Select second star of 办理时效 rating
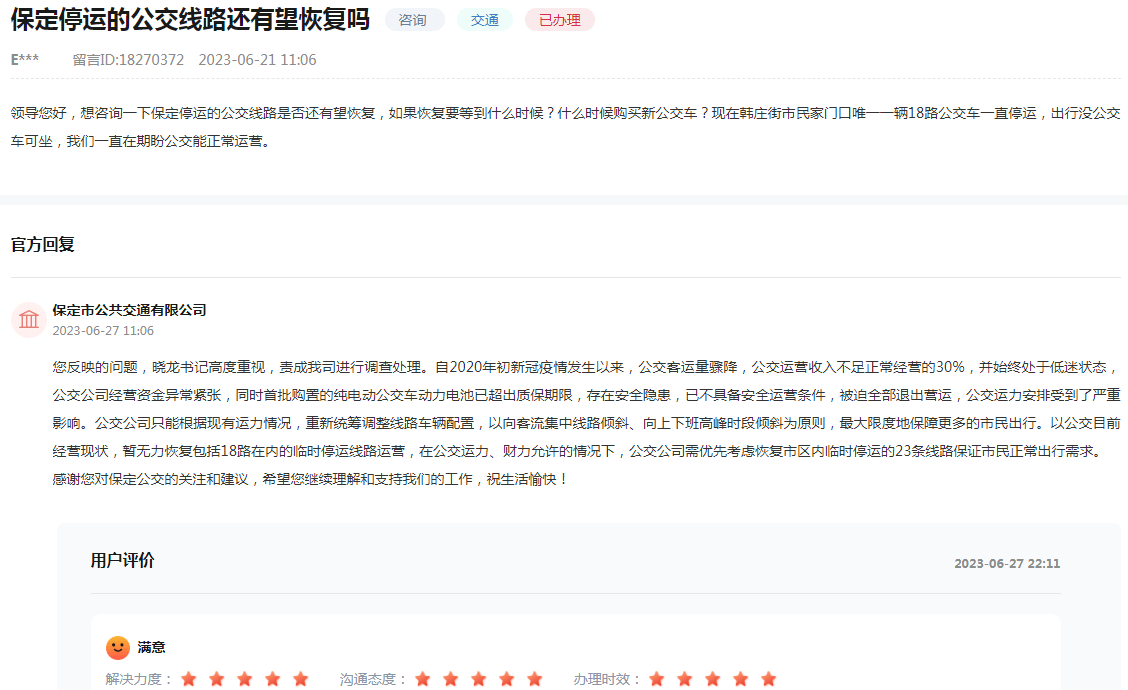1128x690 pixels. coord(685,679)
